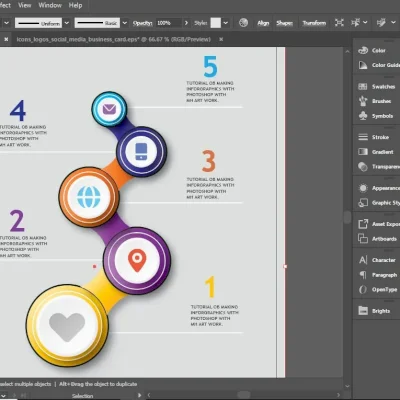The height and width of the screenshot is (400, 400).
Task: Click the Transform link in control bar
Action: (x=314, y=23)
